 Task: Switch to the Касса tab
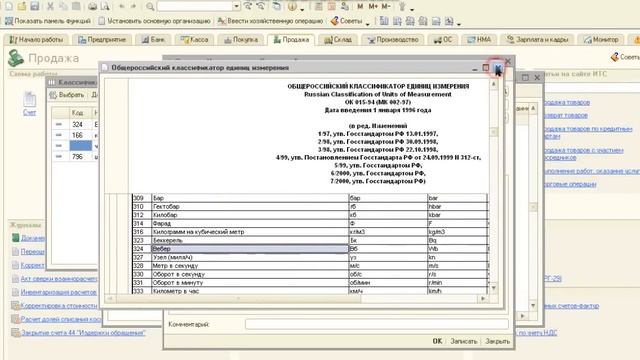click(x=195, y=40)
